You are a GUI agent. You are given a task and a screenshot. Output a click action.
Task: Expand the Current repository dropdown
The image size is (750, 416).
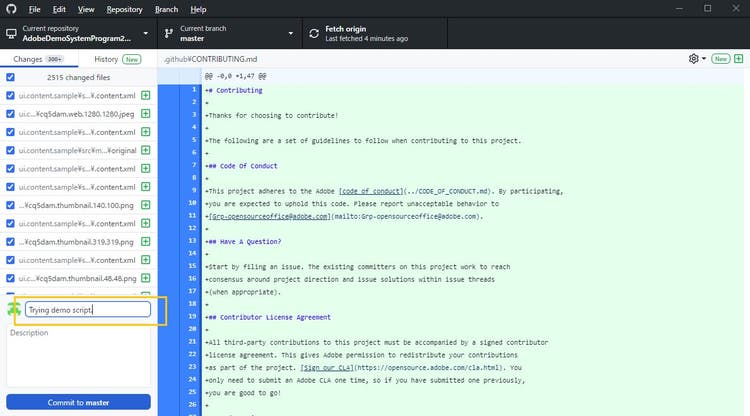(78, 34)
